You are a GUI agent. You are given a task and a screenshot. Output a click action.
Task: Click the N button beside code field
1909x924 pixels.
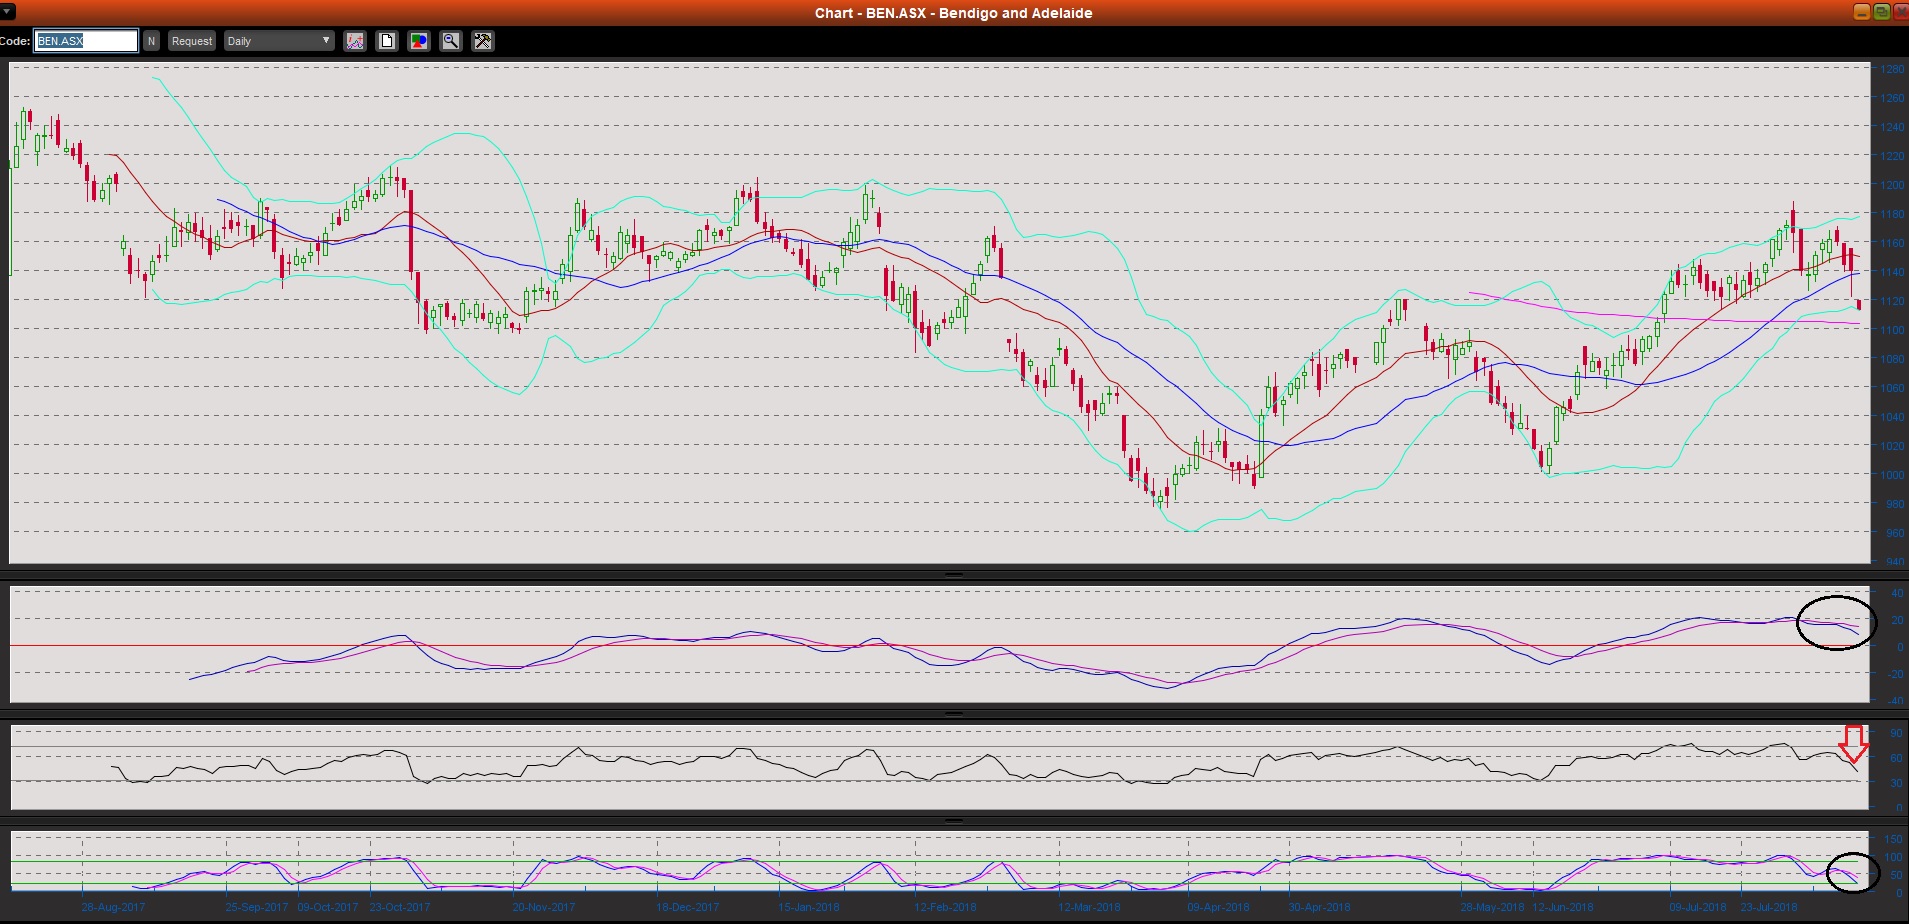(x=151, y=41)
